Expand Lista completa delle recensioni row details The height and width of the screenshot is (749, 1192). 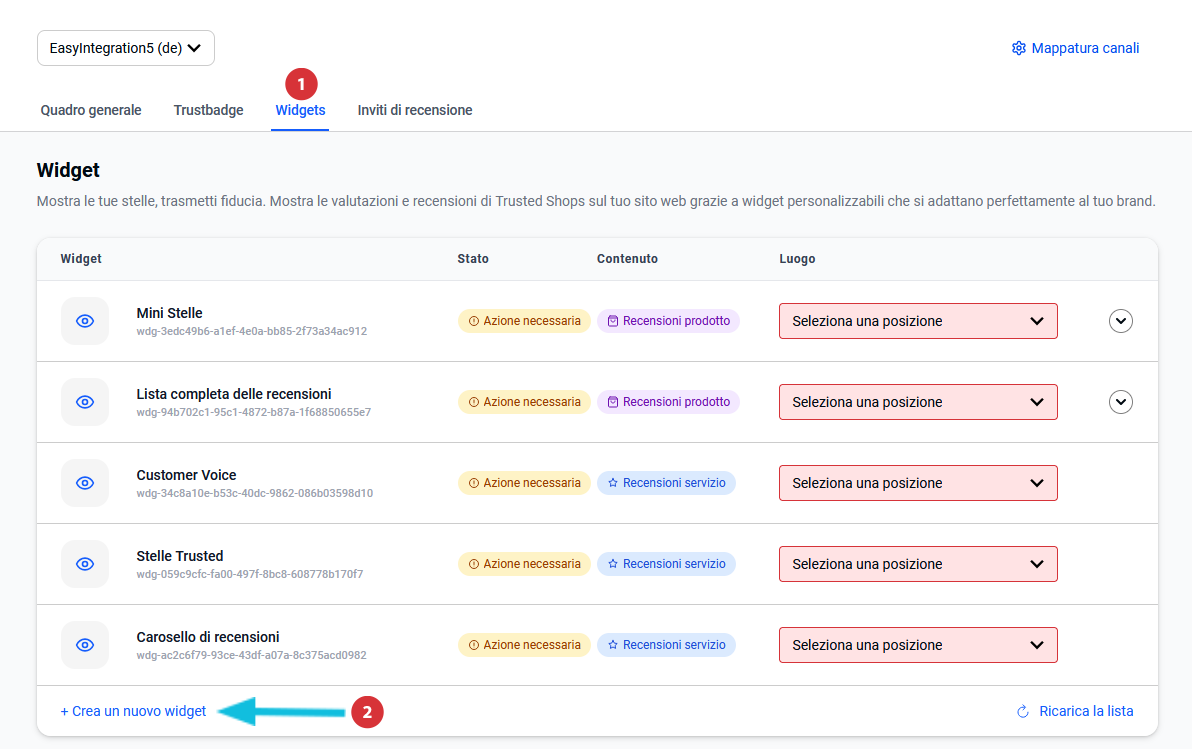pyautogui.click(x=1121, y=402)
